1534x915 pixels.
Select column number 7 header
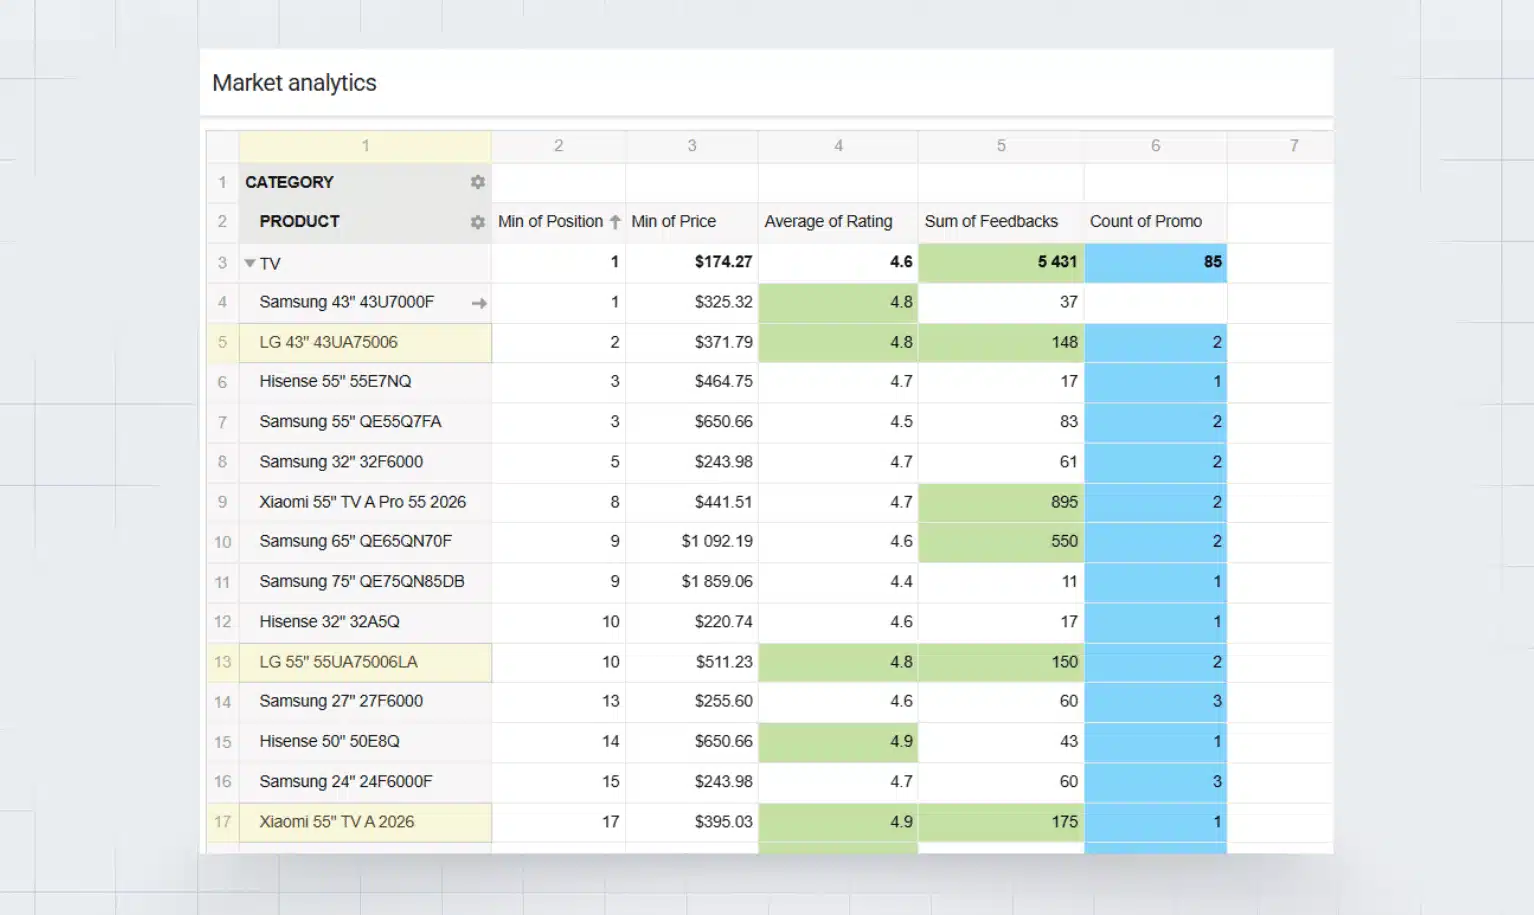[1293, 146]
